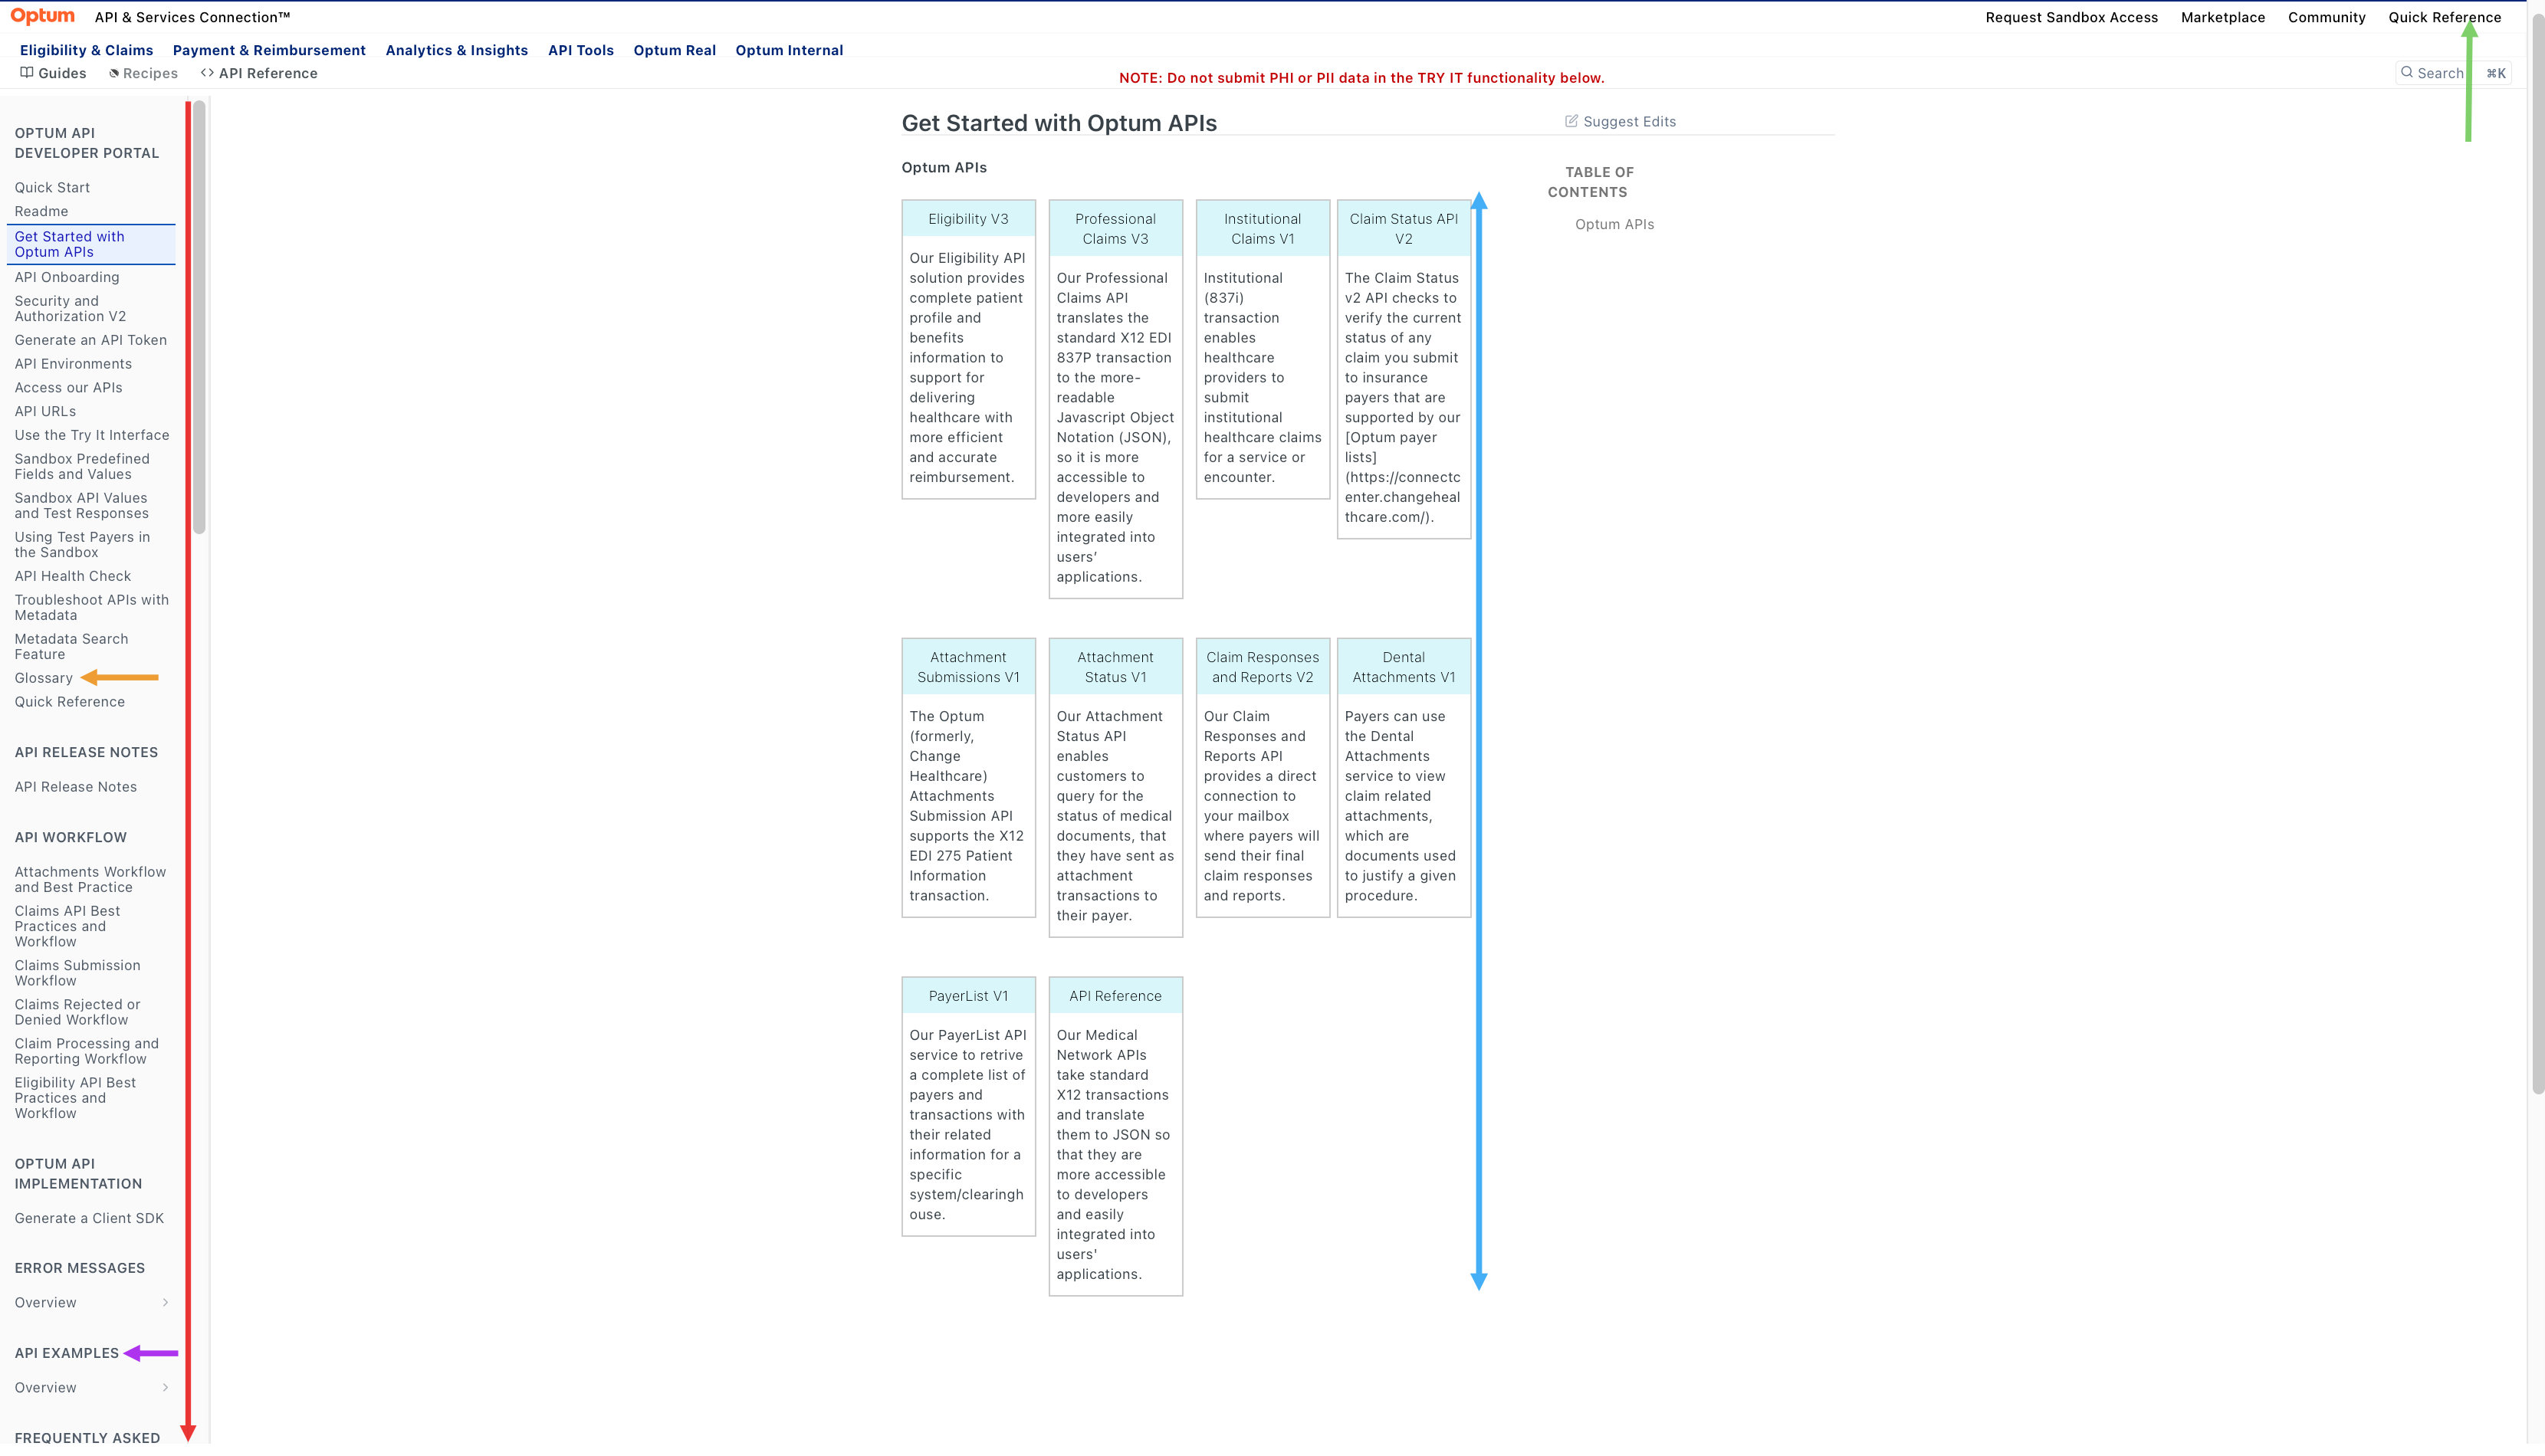Open API Onboarding in the sidebar

point(66,277)
